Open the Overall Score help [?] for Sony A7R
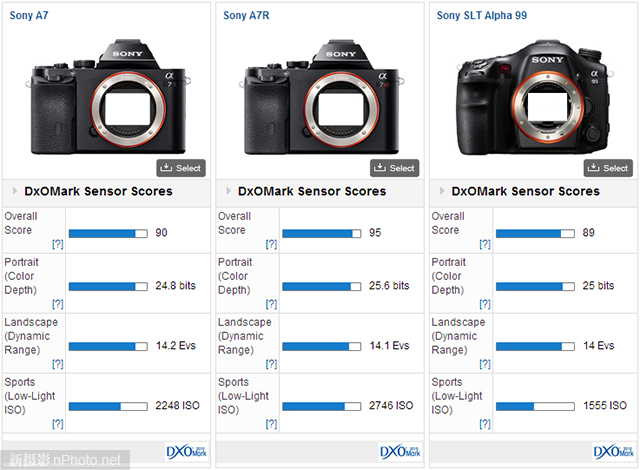The image size is (640, 470). [x=271, y=244]
